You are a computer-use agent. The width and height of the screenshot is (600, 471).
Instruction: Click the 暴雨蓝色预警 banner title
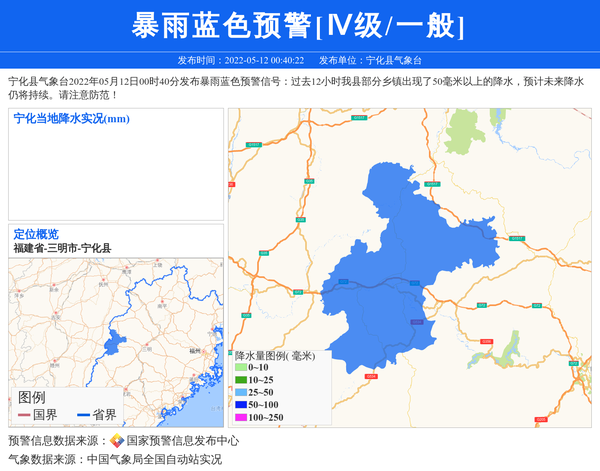[299, 25]
